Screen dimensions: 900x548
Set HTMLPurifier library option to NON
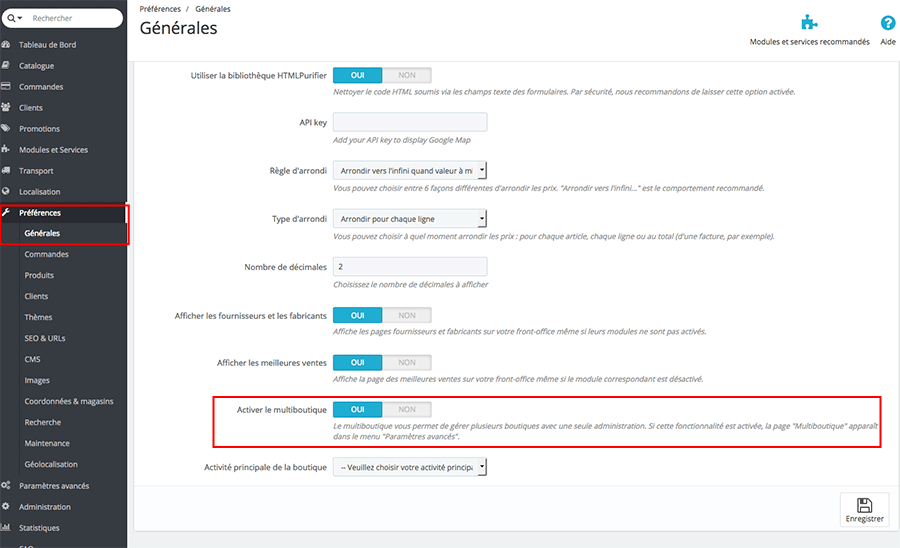[x=407, y=75]
